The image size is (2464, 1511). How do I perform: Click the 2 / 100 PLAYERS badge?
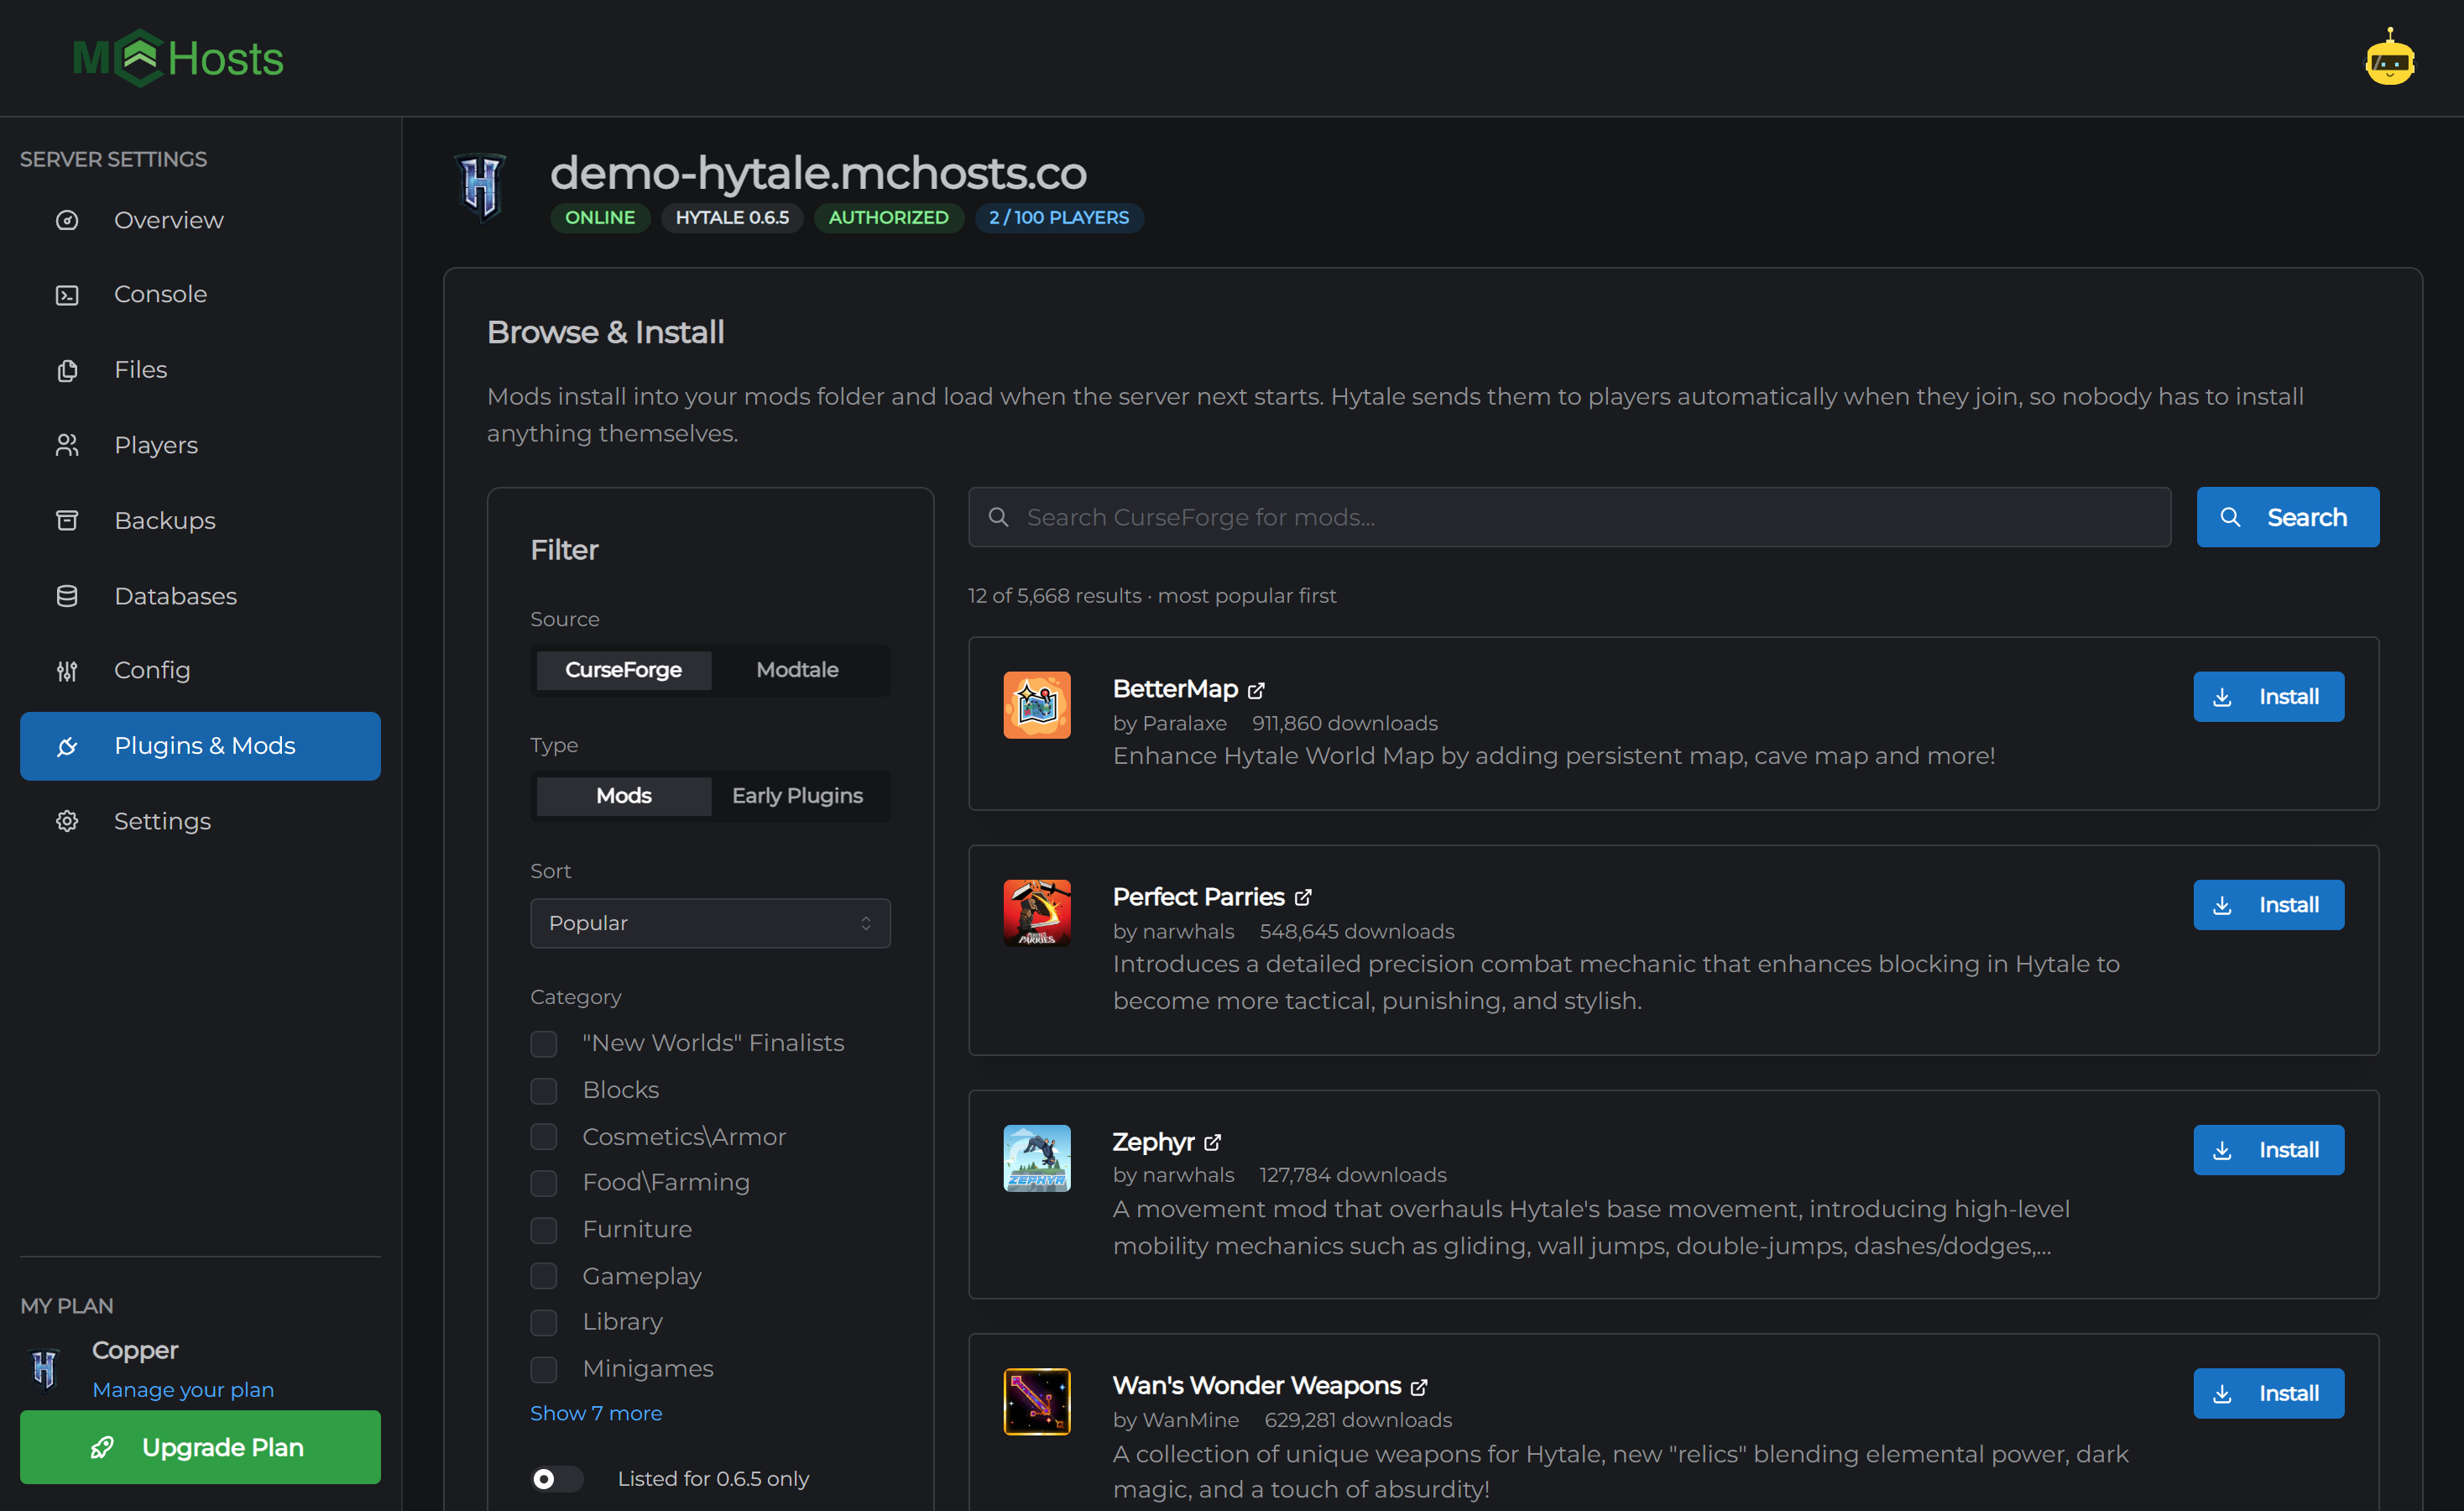pyautogui.click(x=1059, y=218)
